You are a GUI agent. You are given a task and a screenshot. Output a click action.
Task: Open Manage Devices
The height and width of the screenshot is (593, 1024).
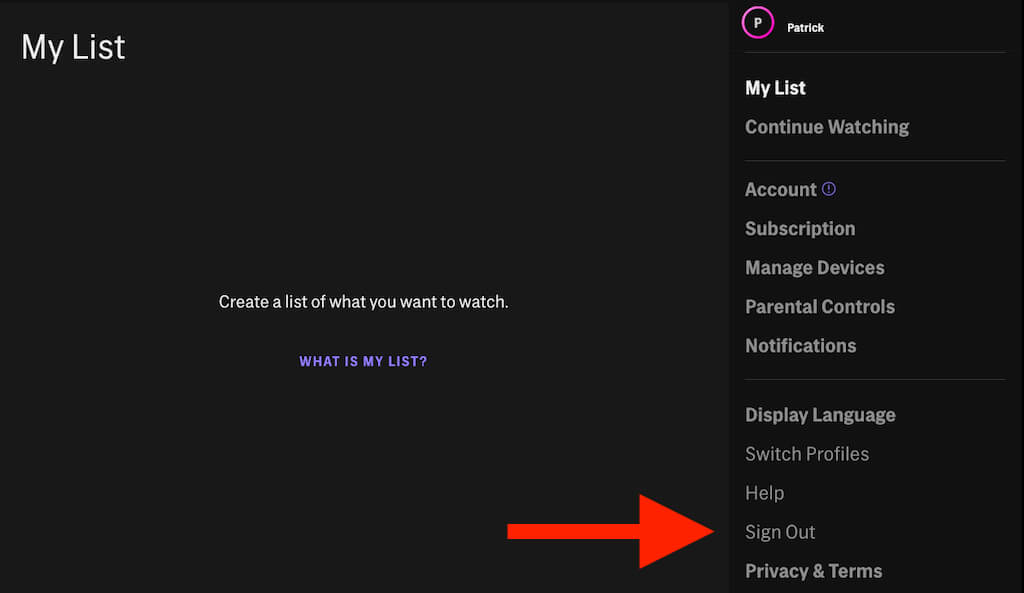[x=814, y=268]
